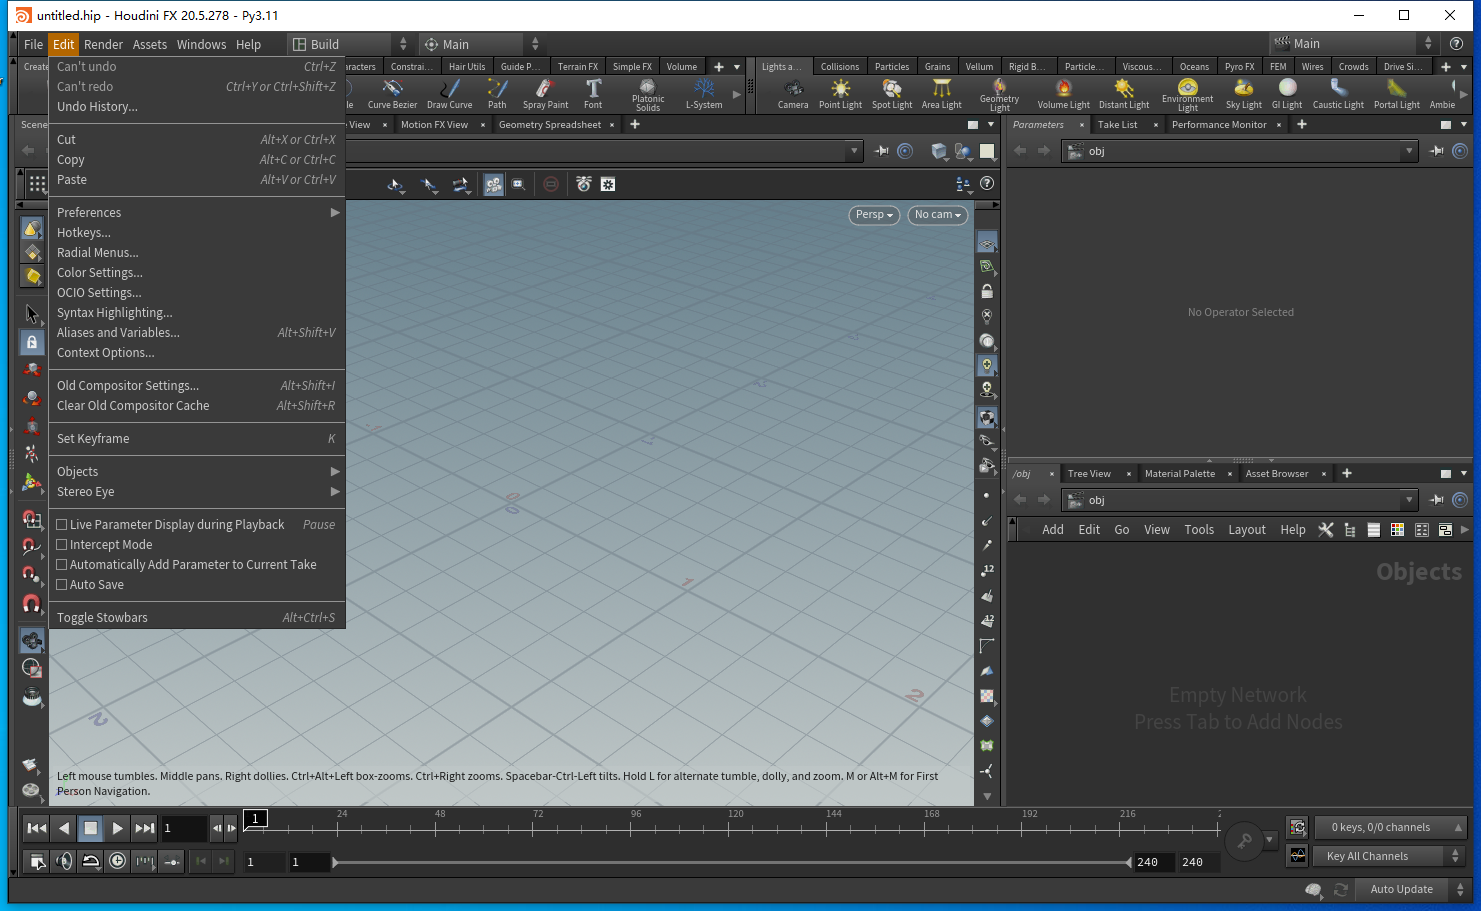Click Add in the network editor menu
Image resolution: width=1481 pixels, height=911 pixels.
(1053, 530)
